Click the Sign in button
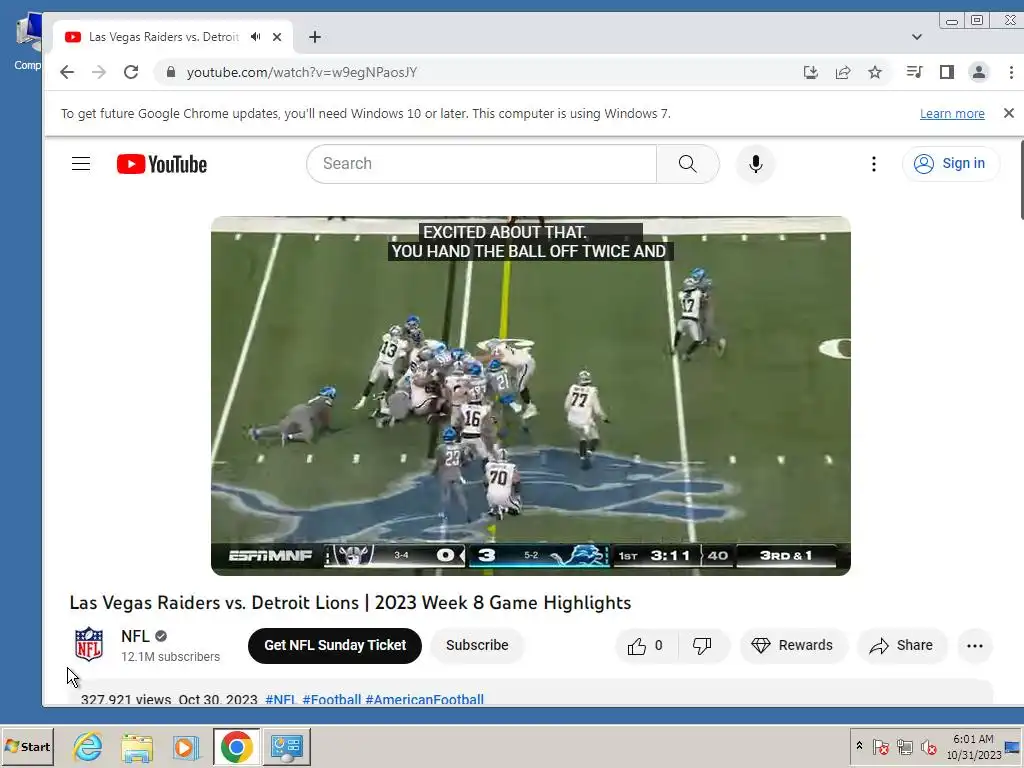1024x768 pixels. point(950,163)
